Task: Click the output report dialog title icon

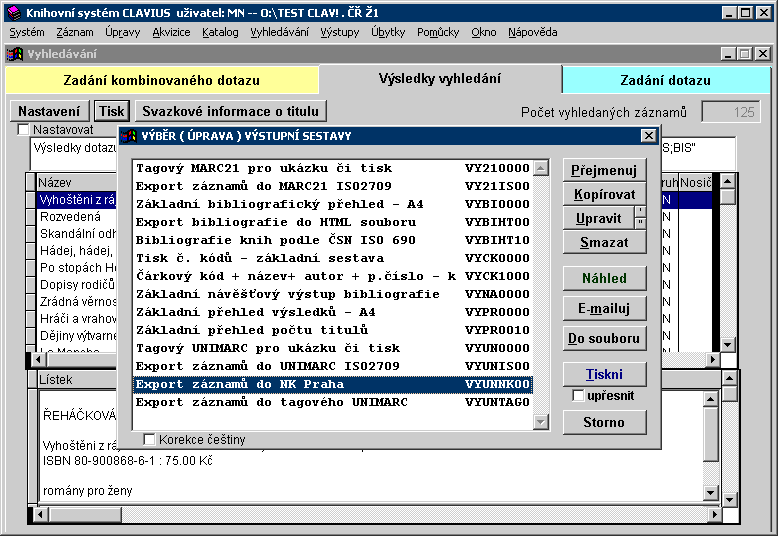Action: click(129, 135)
